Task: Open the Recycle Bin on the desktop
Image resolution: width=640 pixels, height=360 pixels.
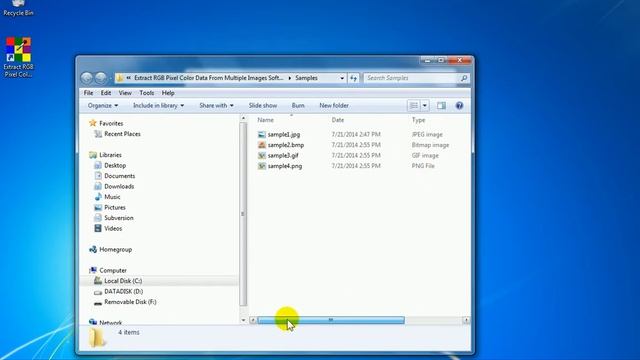Action: (x=18, y=8)
